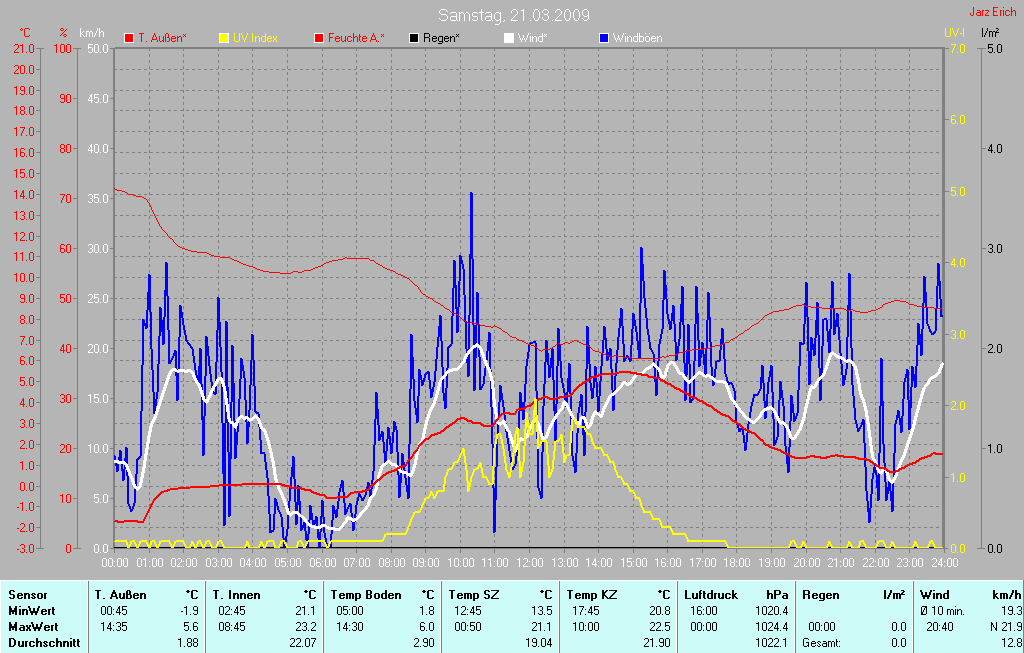Click the black Regen legend square
The image size is (1024, 653).
pos(414,38)
